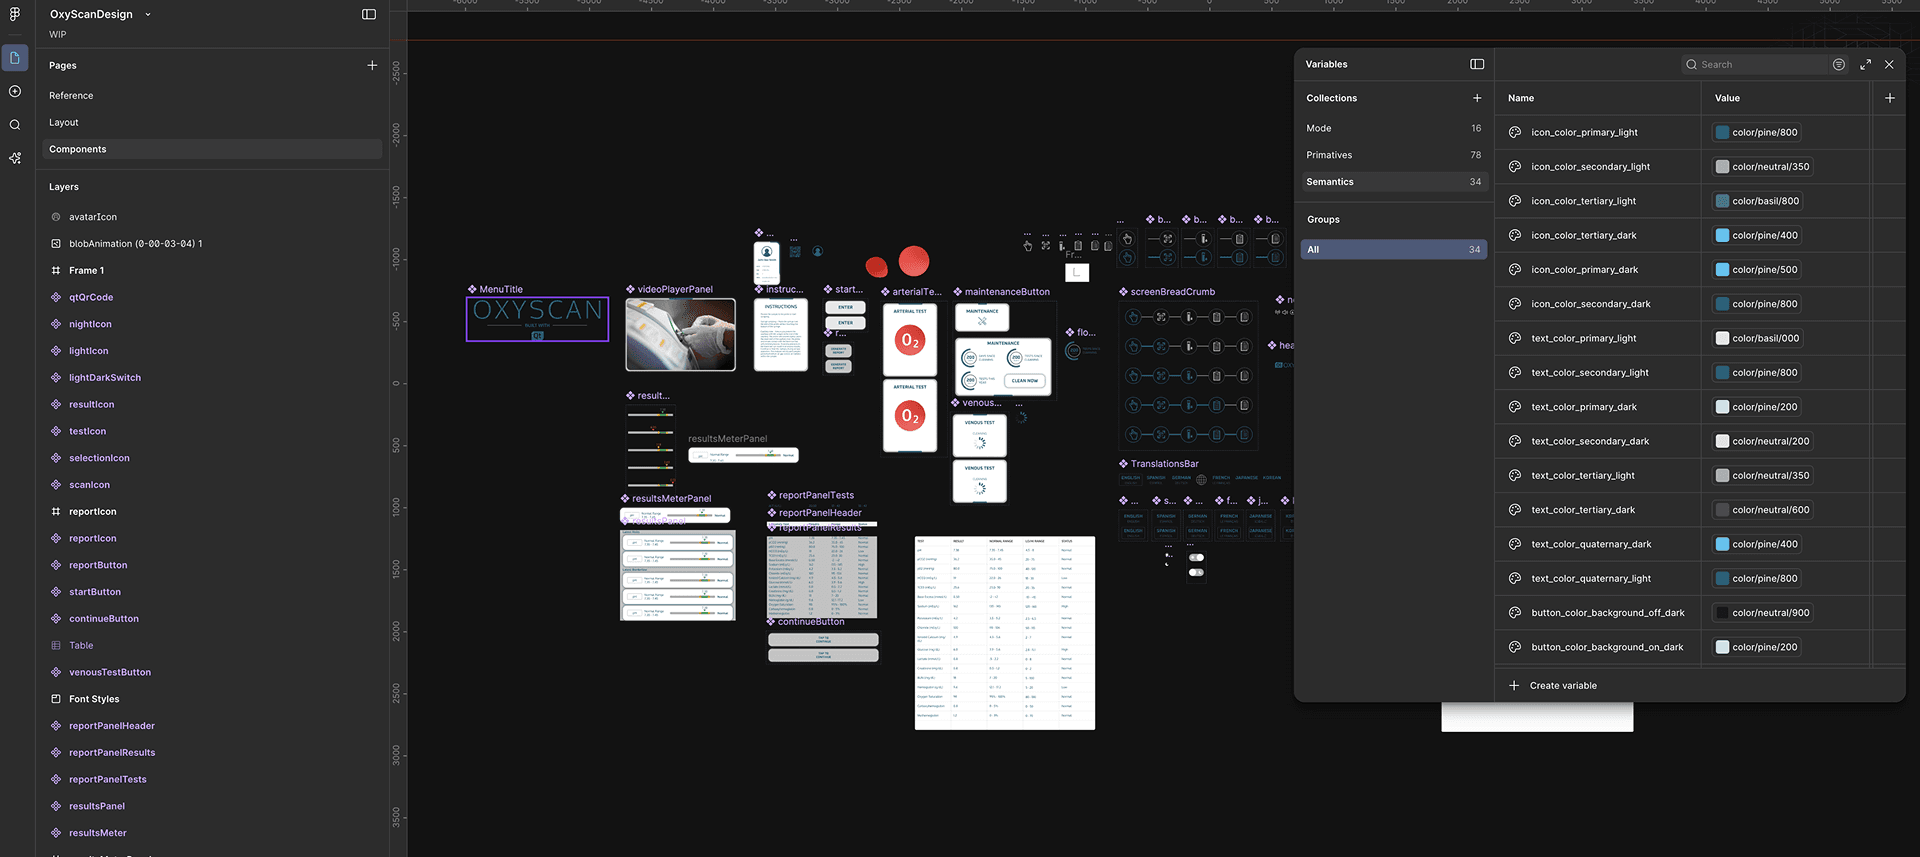The width and height of the screenshot is (1920, 857).
Task: Open the AI actions sparkle icon in left rail
Action: pyautogui.click(x=15, y=158)
